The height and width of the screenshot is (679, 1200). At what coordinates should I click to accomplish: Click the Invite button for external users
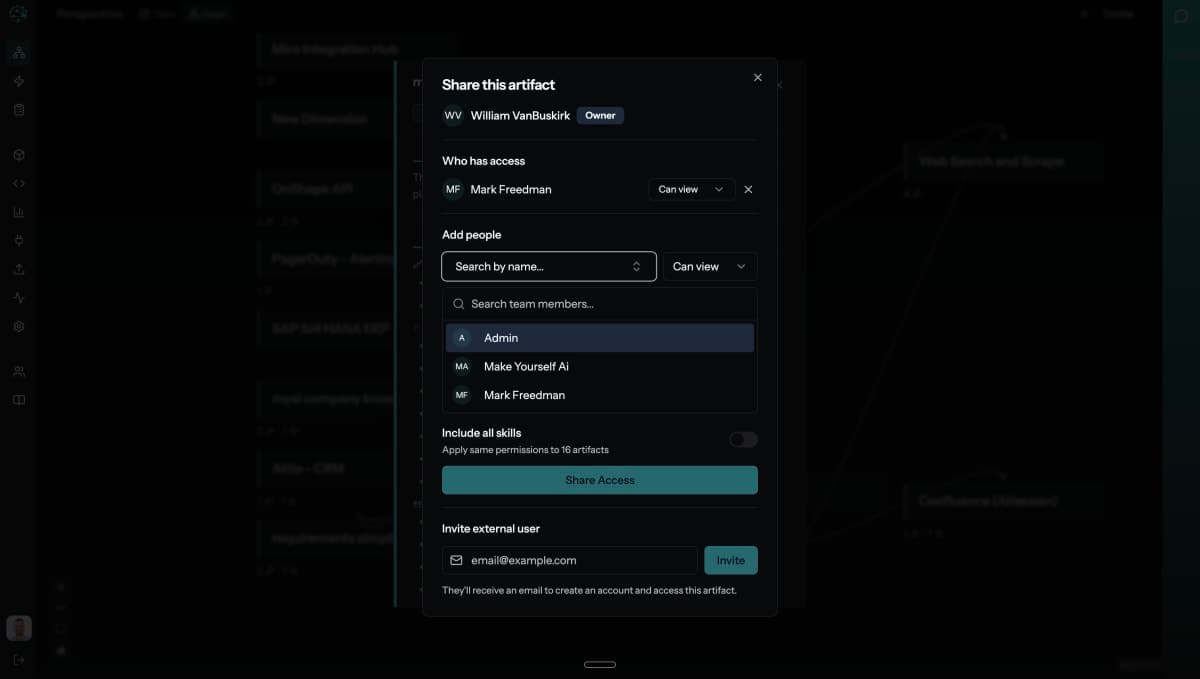click(x=730, y=560)
